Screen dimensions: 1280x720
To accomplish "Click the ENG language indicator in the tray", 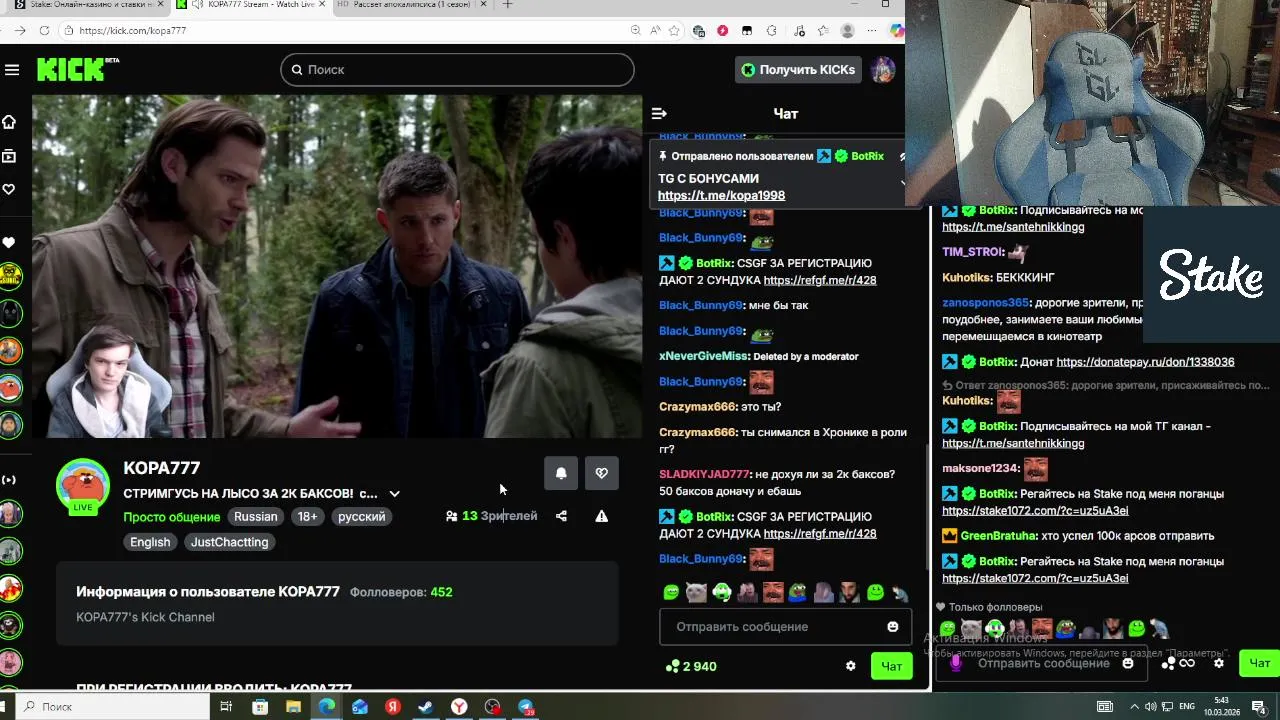I will pos(1188,707).
